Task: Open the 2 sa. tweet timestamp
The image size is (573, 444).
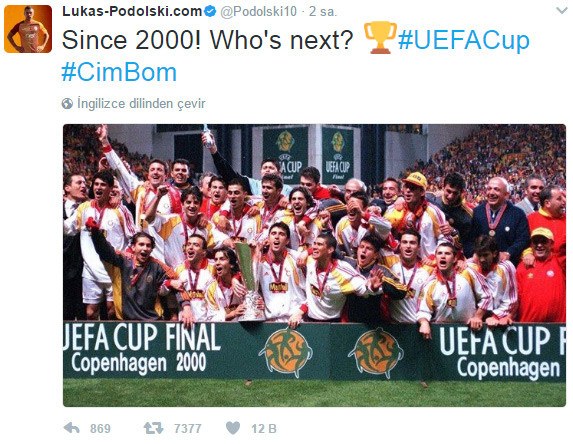Action: [323, 12]
